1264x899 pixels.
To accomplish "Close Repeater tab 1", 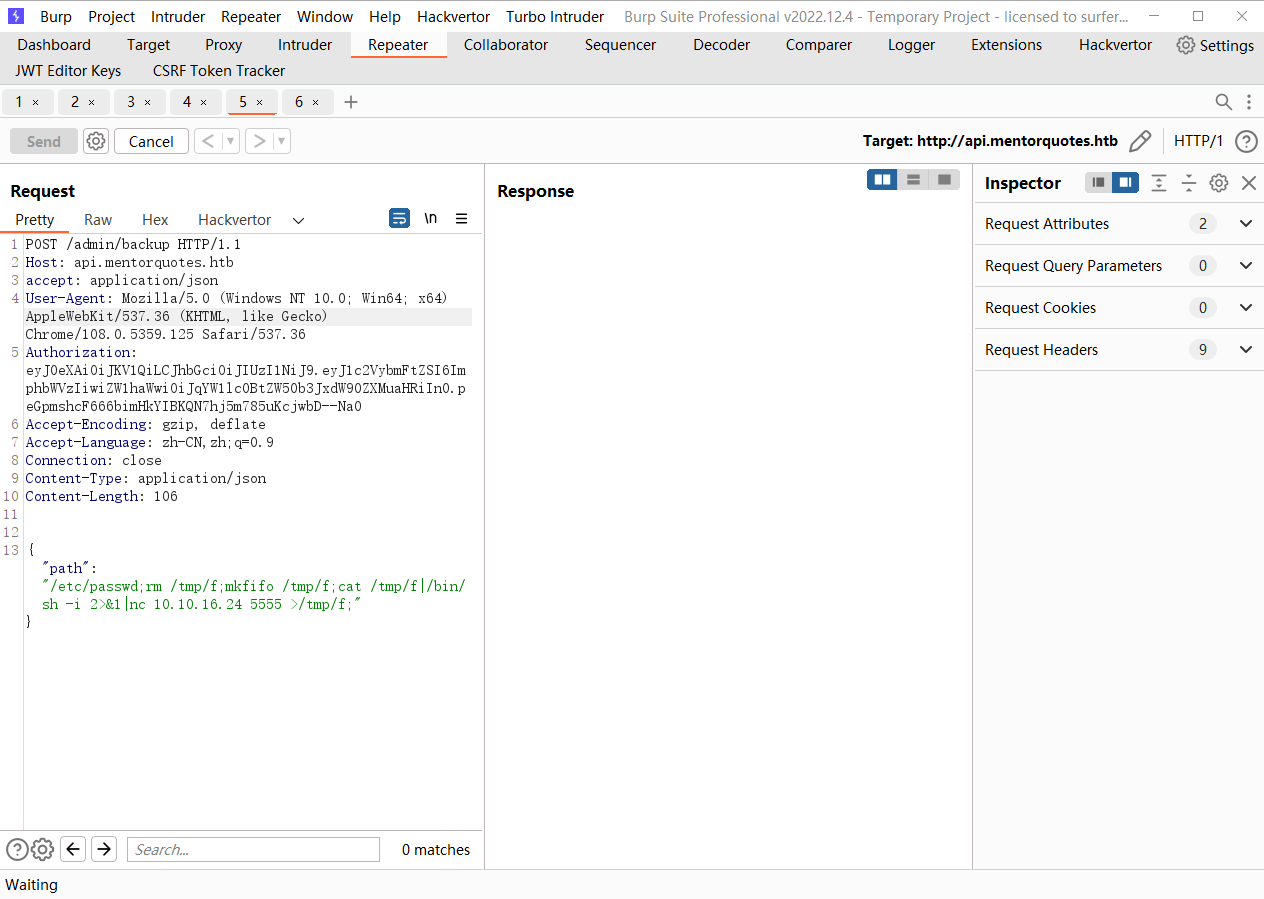I will (x=36, y=102).
